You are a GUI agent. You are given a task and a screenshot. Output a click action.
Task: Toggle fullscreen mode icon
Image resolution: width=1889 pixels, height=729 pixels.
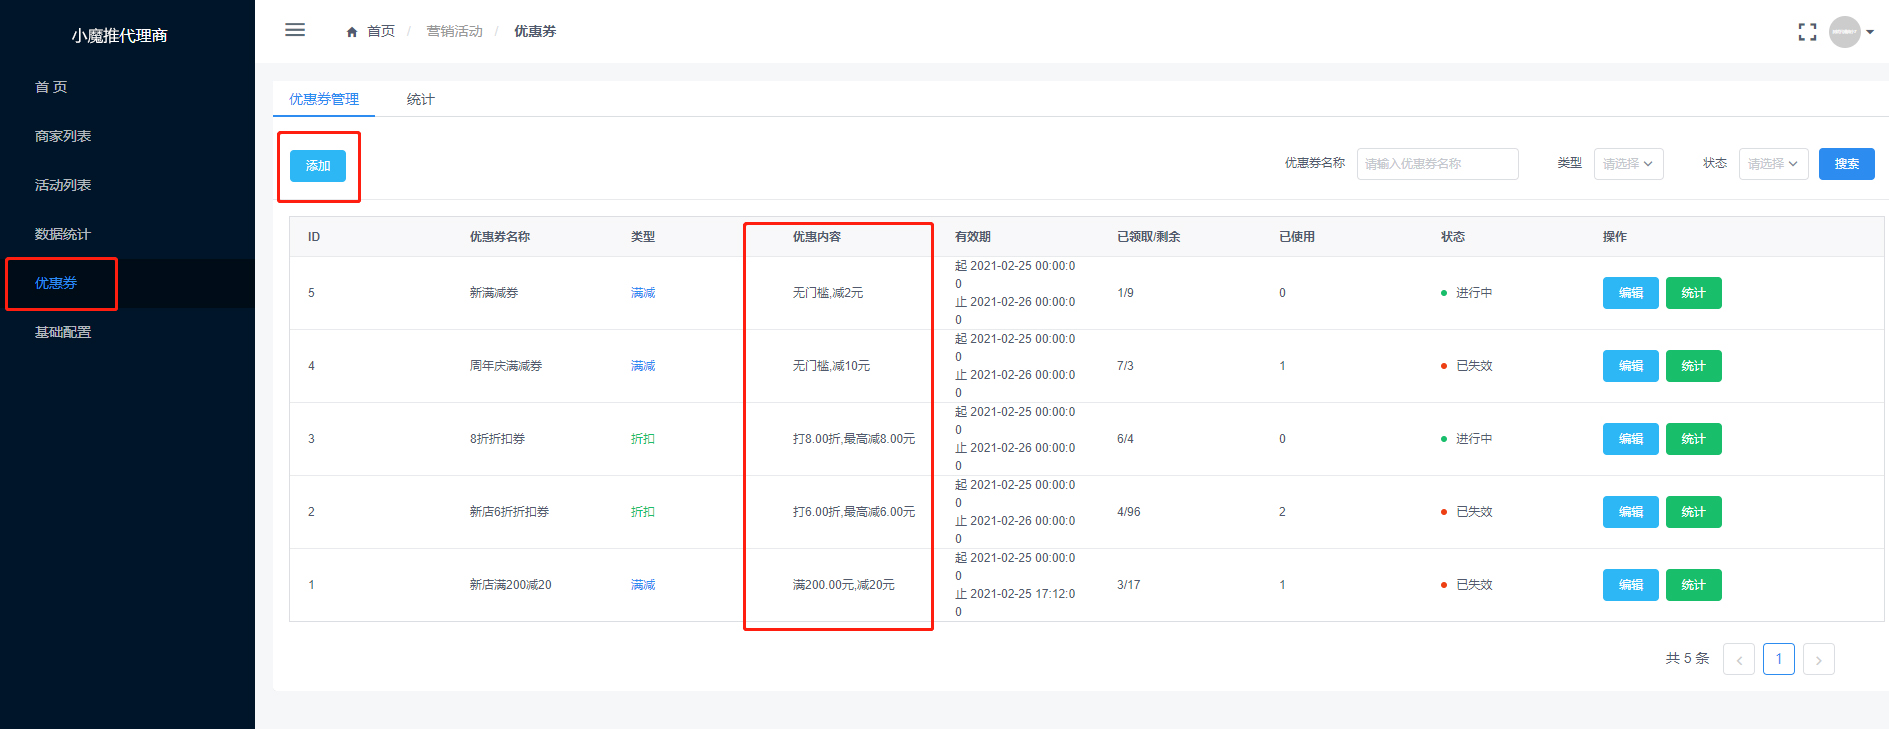click(x=1807, y=32)
